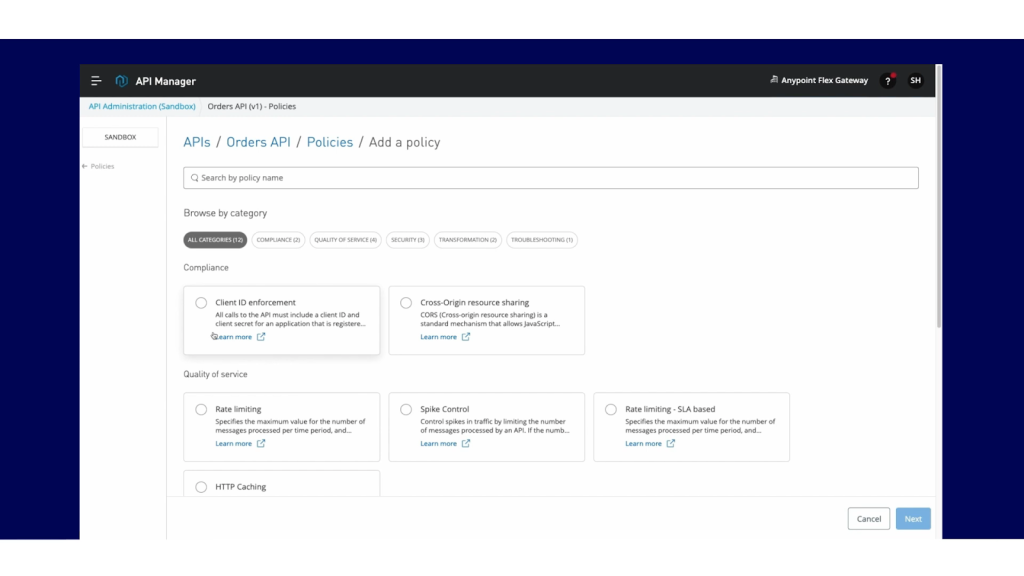Click the page's vertical scrollbar
The width and height of the screenshot is (1024, 576).
point(938,220)
